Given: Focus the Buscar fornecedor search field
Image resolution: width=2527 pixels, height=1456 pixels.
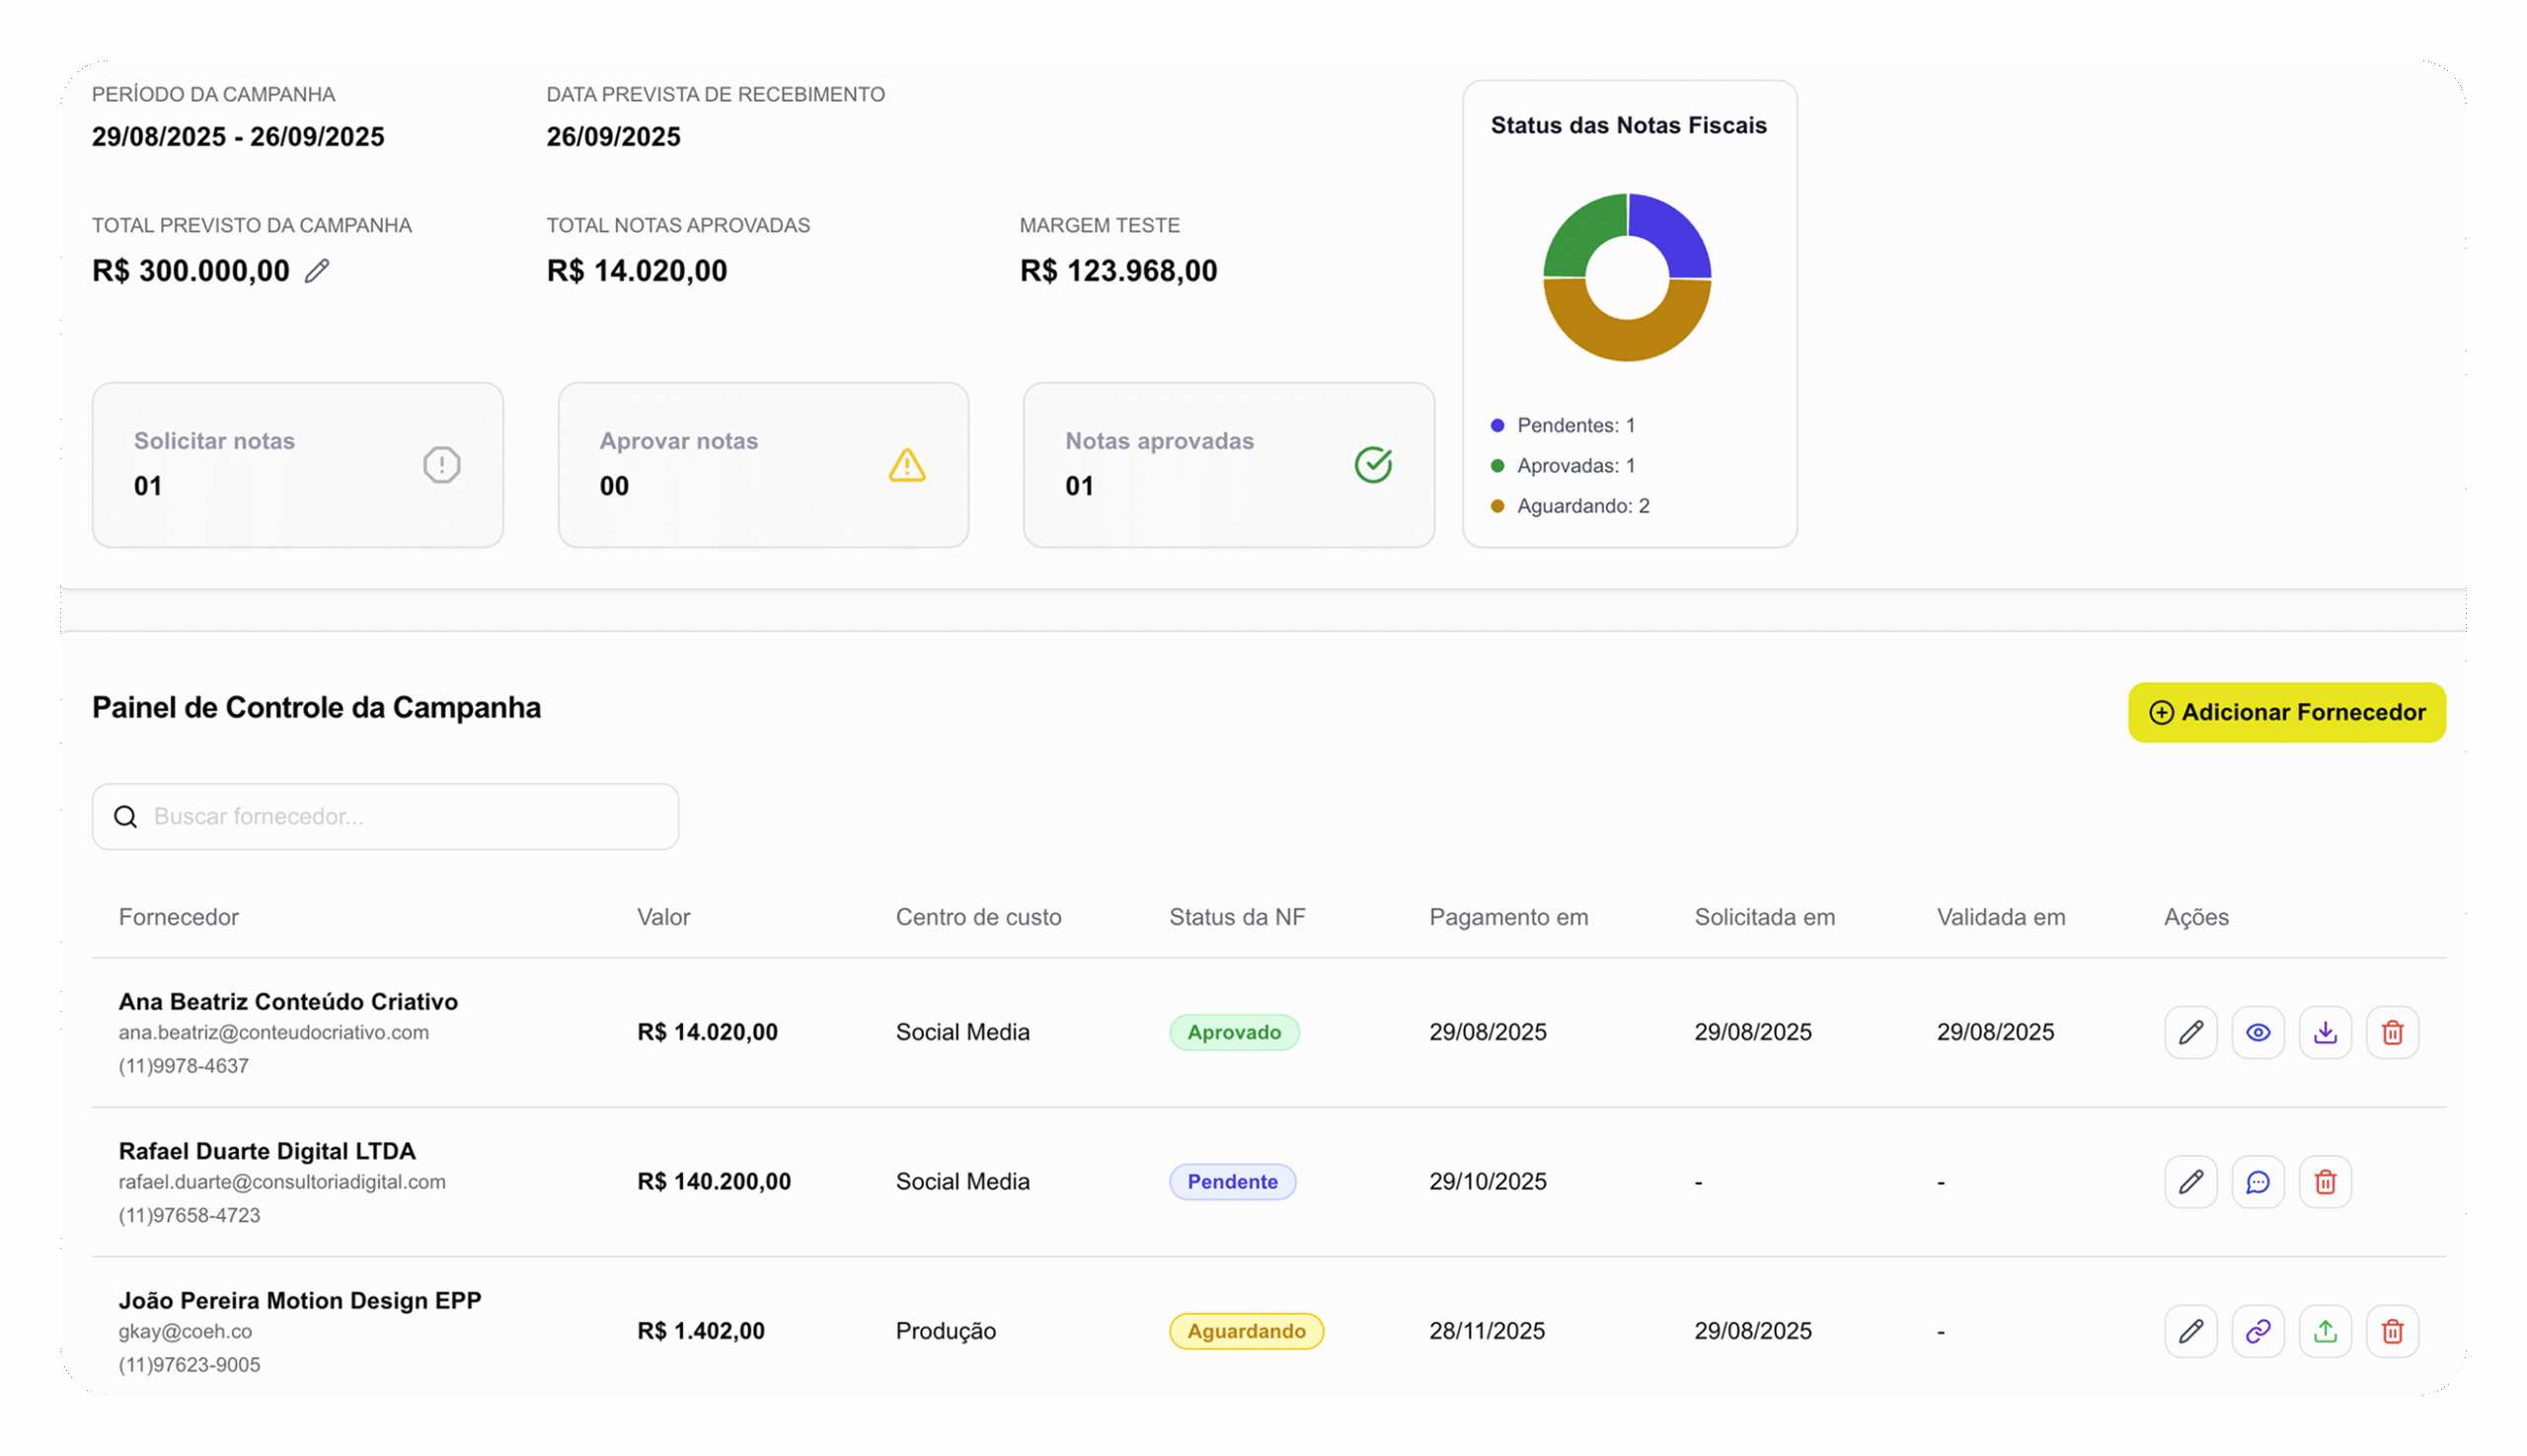Looking at the screenshot, I should (x=400, y=816).
